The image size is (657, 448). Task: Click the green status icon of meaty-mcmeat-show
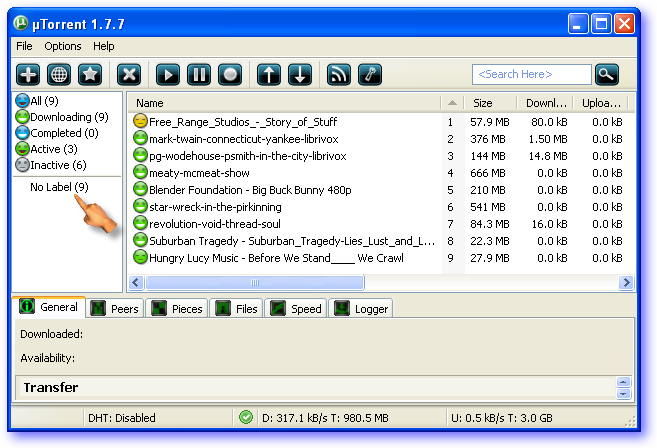[x=140, y=172]
